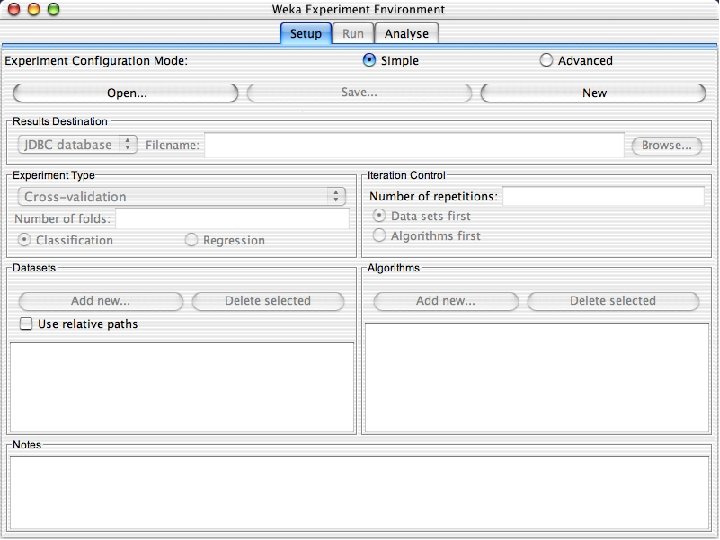The height and width of the screenshot is (540, 720).
Task: Minimize the window with yellow button
Action: click(x=34, y=9)
